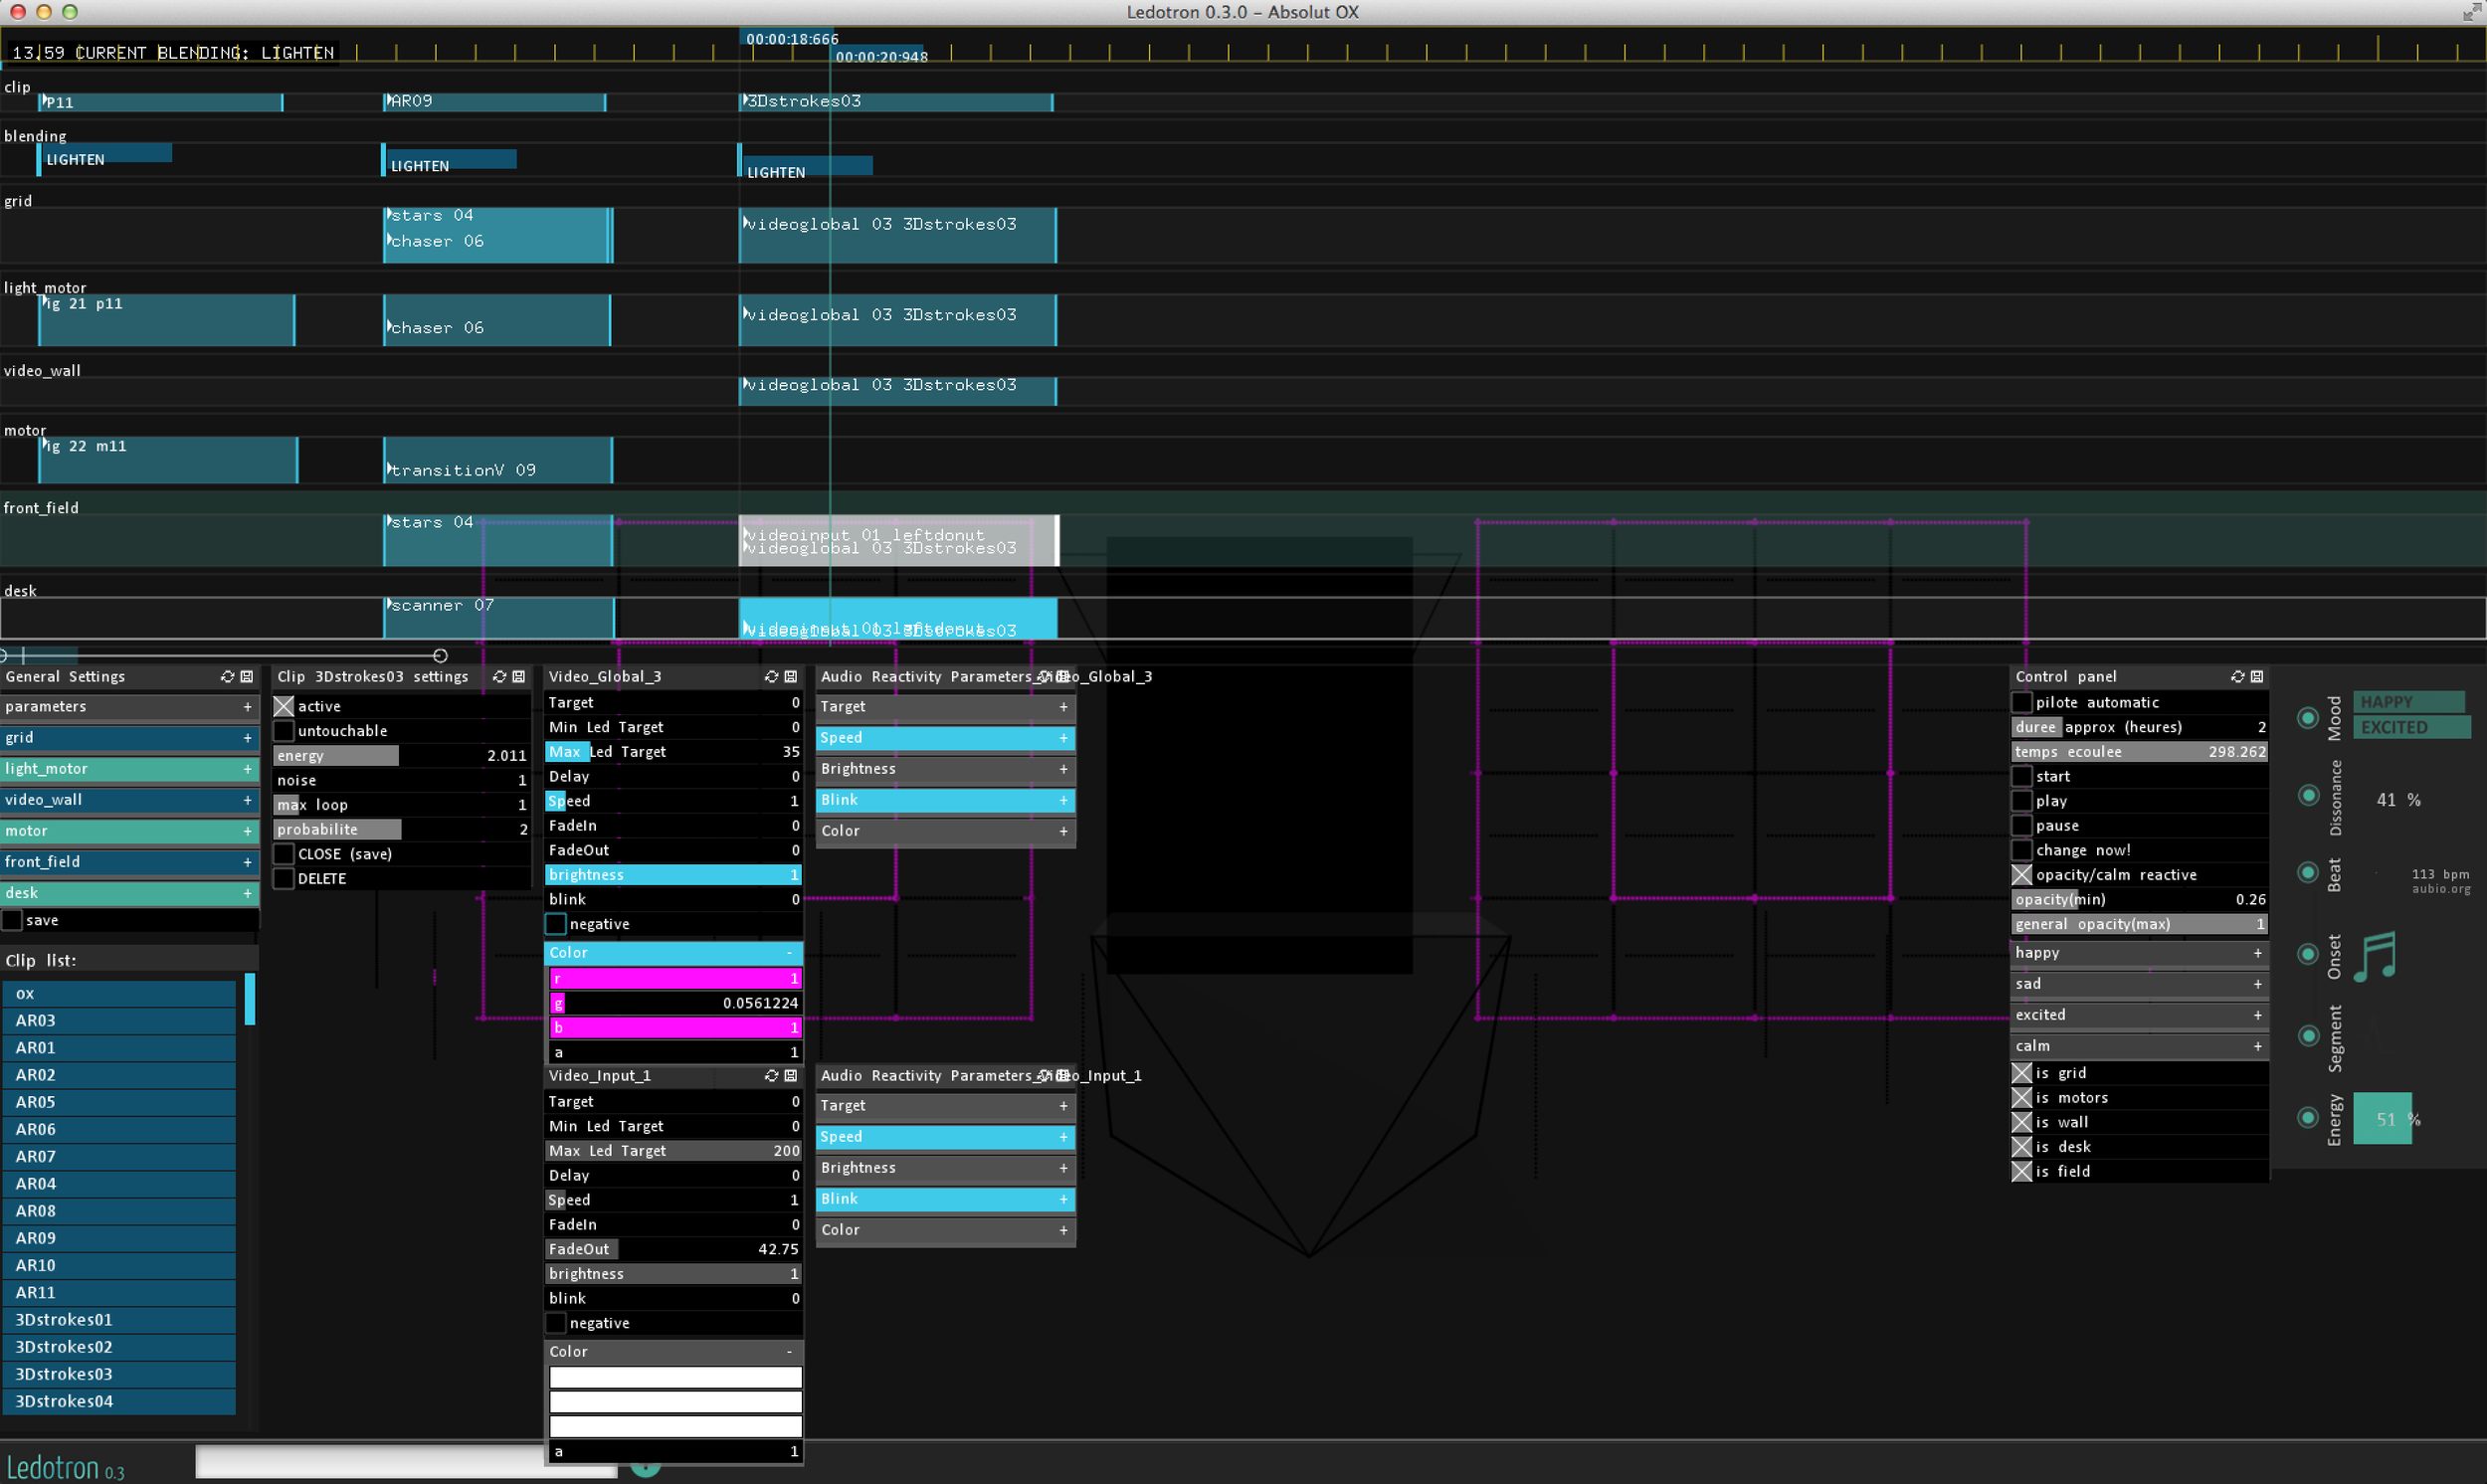Viewport: 2487px width, 1484px height.
Task: Click save icon in Video_Input_1 panel header
Action: 791,1076
